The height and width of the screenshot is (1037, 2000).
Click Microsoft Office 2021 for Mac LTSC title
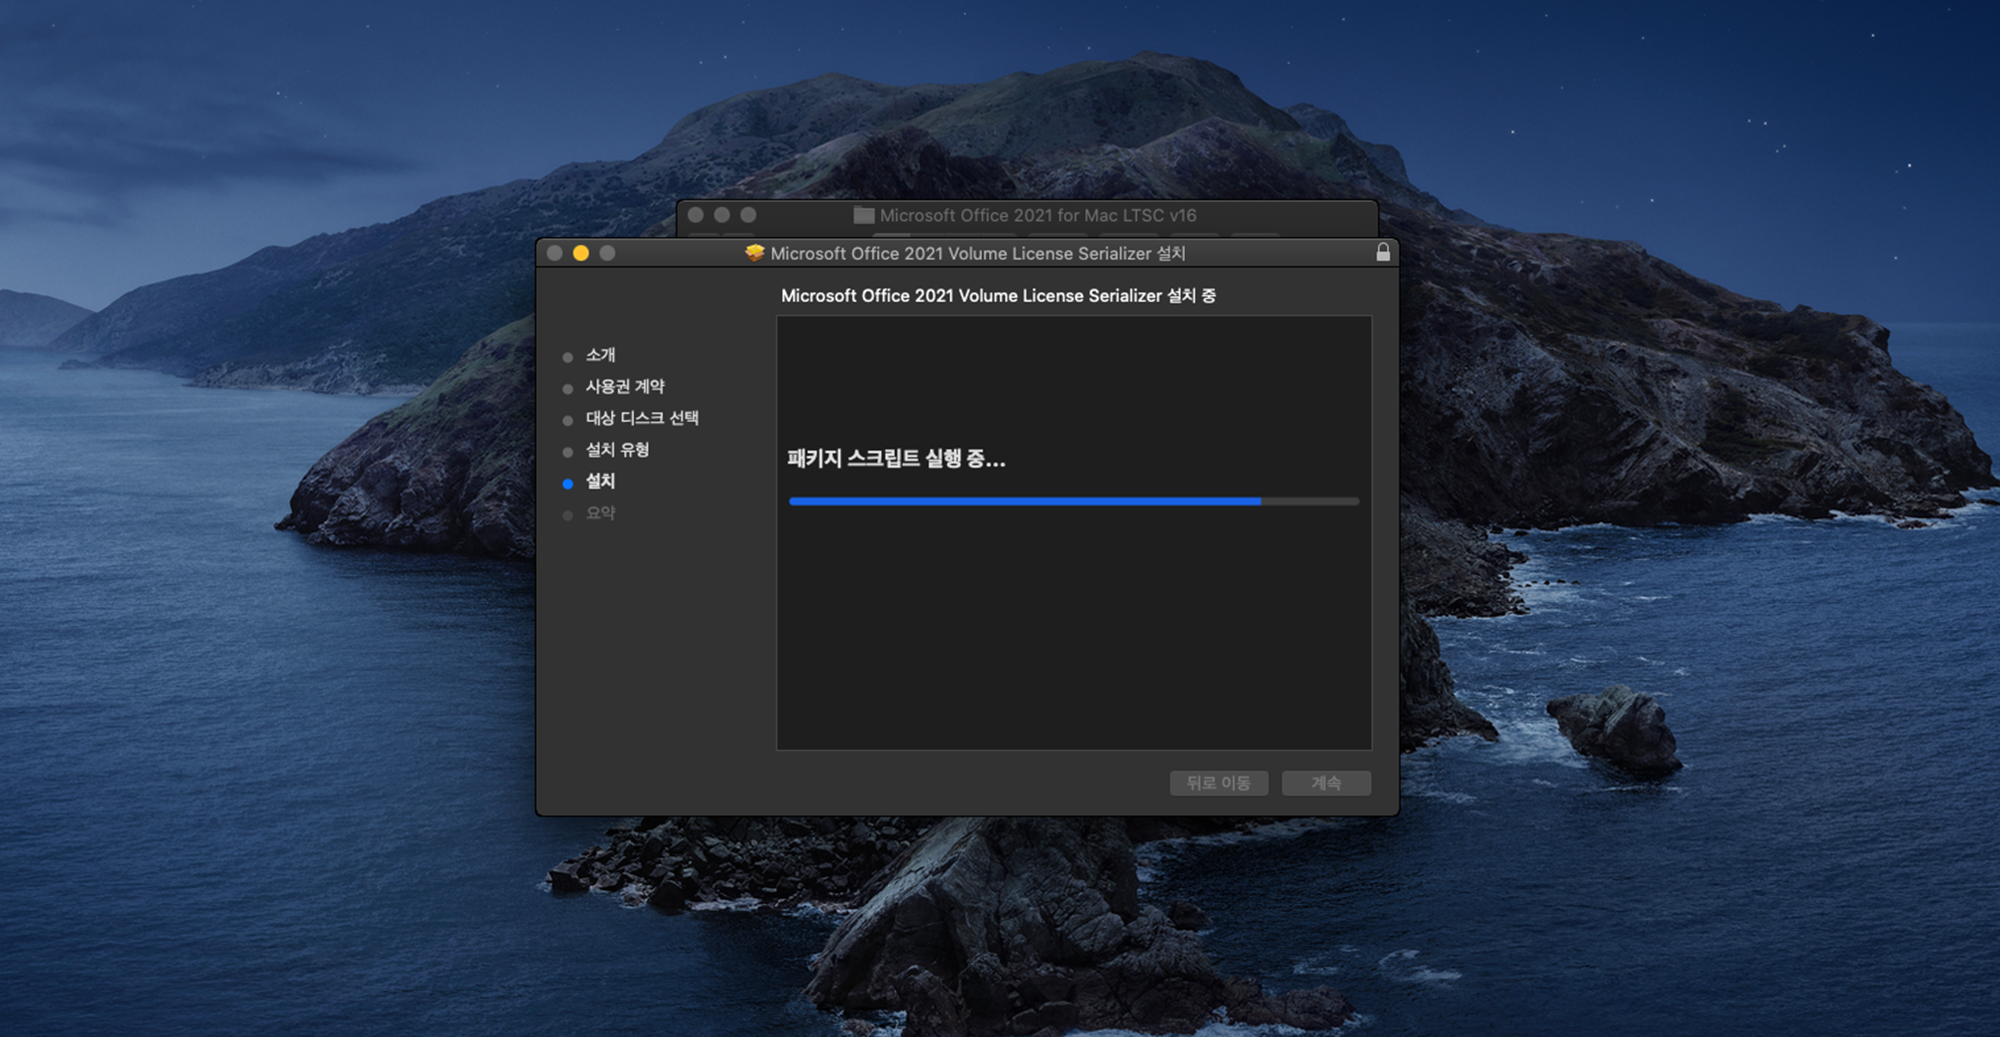point(1038,215)
